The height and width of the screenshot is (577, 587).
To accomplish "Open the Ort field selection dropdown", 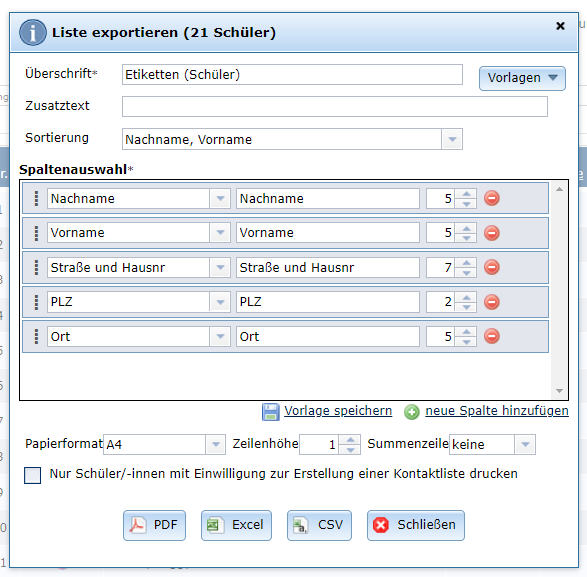I will [x=220, y=336].
